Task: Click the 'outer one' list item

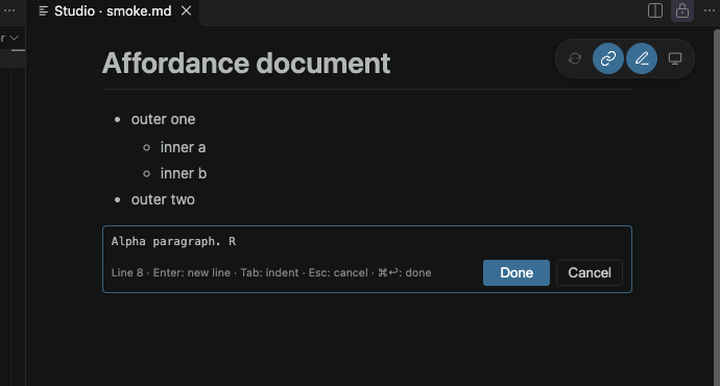Action: (163, 119)
